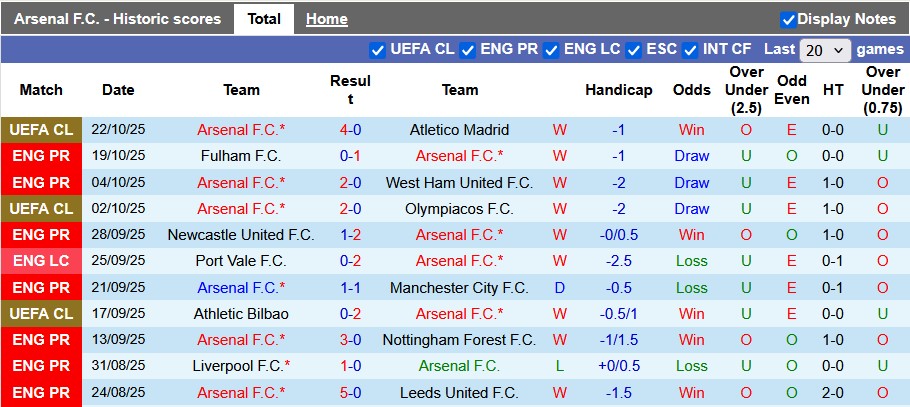Select the Total tab
Viewport: 910px width, 407px height.
pos(263,19)
